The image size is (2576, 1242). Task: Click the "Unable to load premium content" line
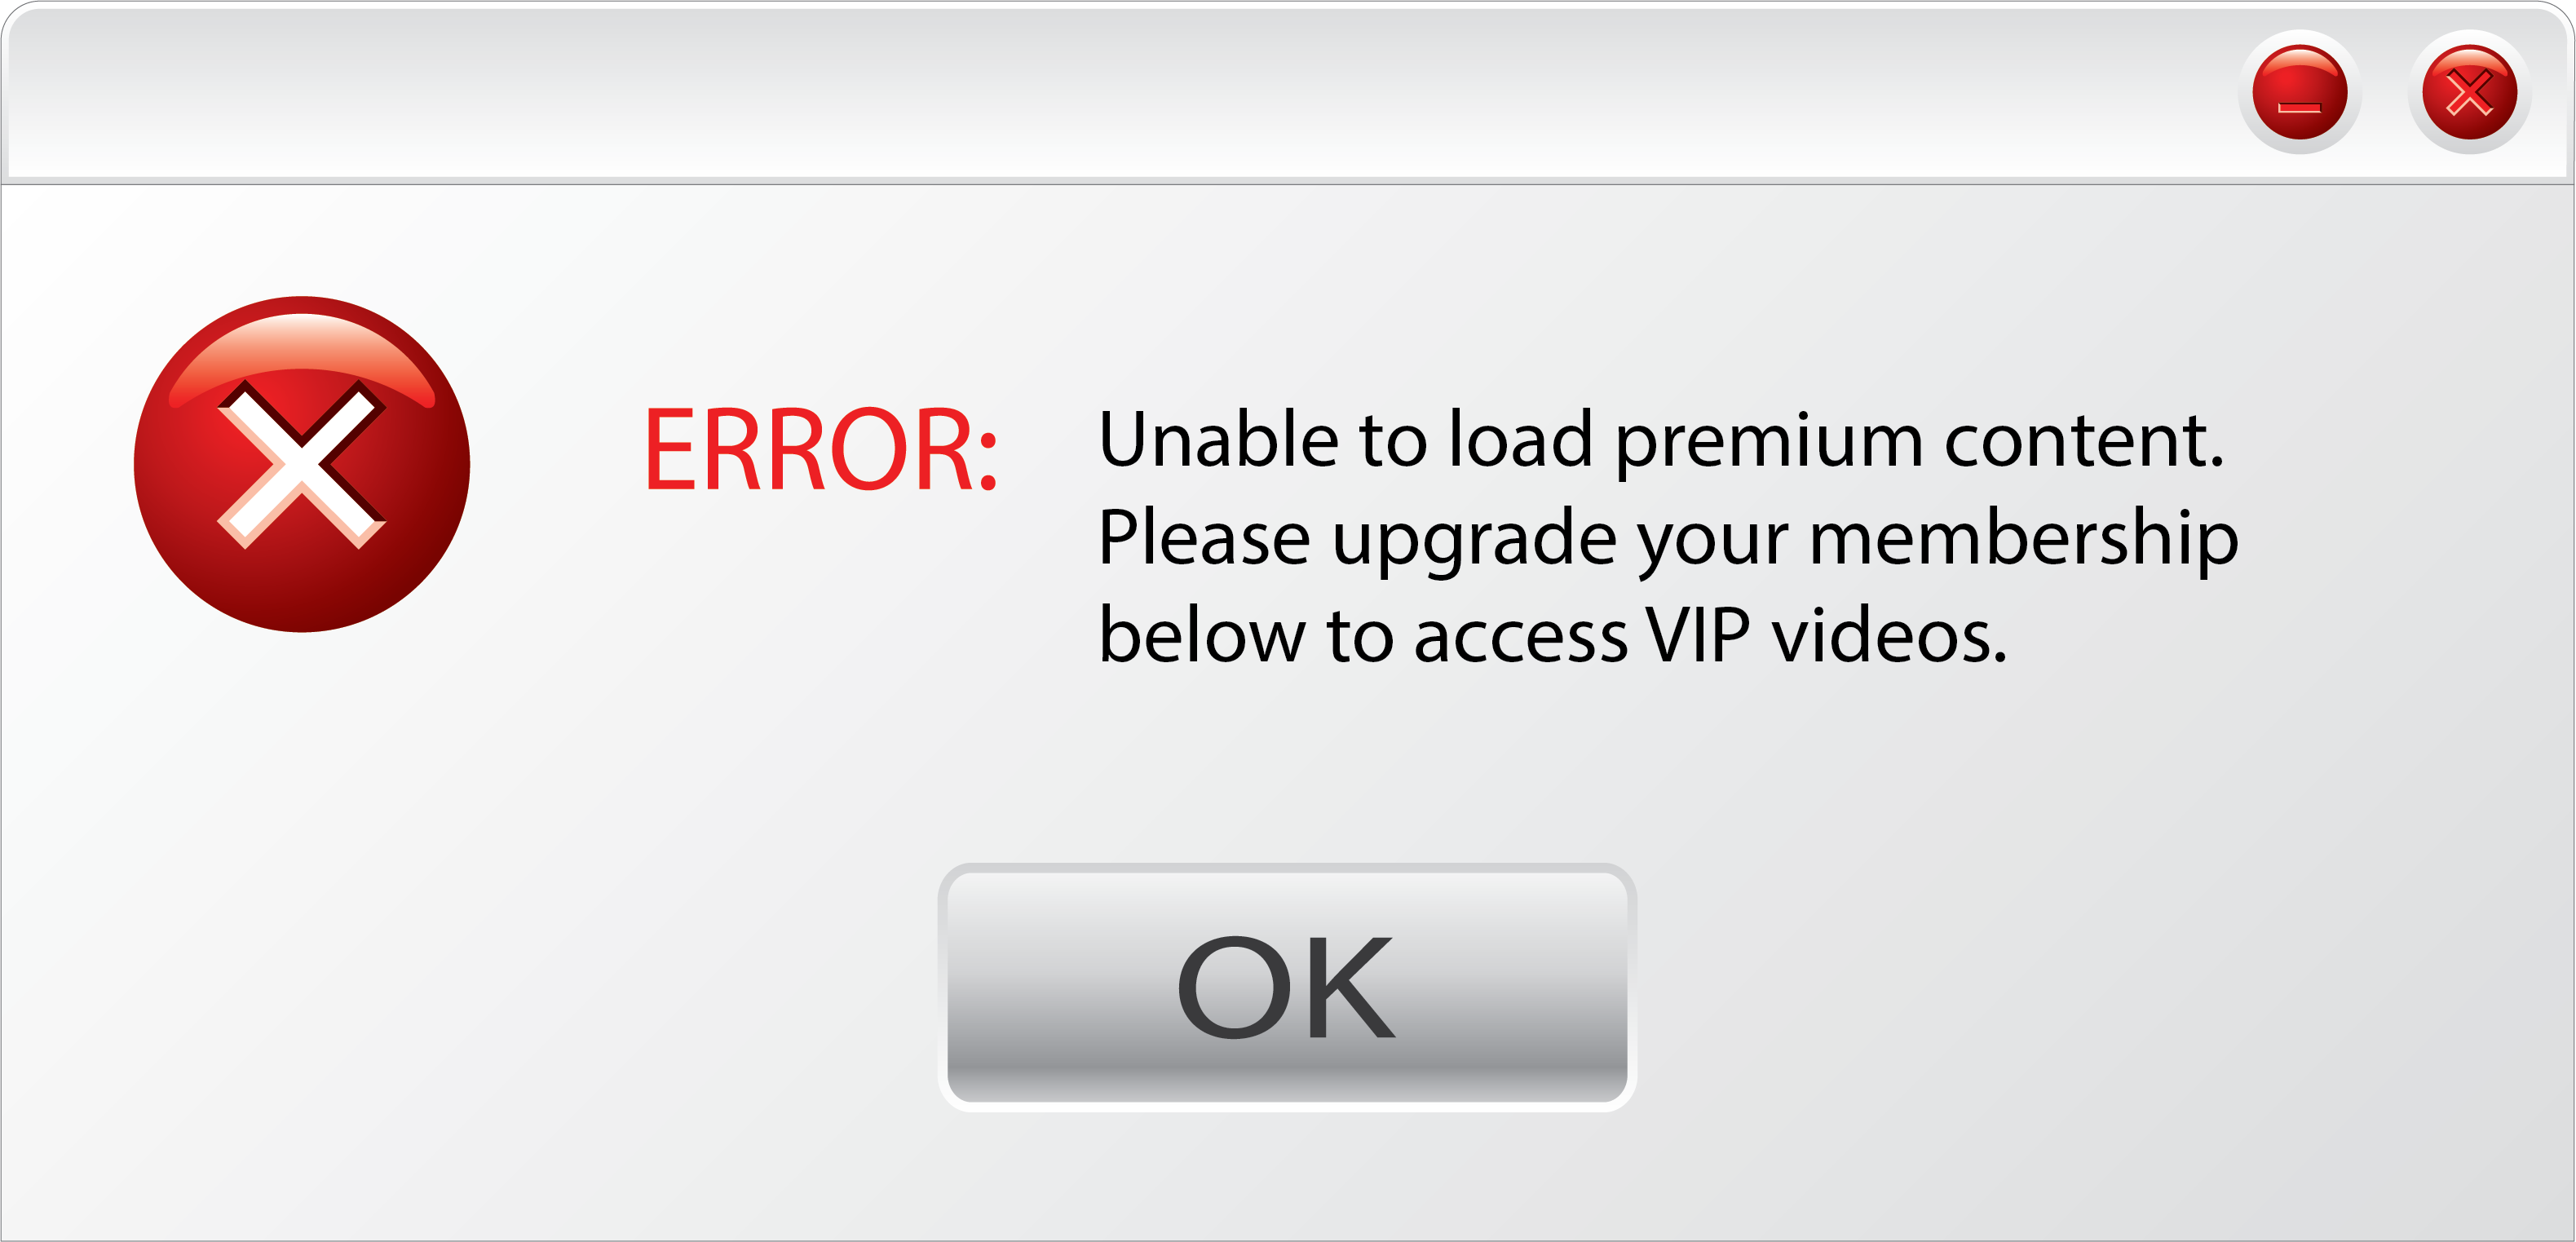pyautogui.click(x=1661, y=440)
